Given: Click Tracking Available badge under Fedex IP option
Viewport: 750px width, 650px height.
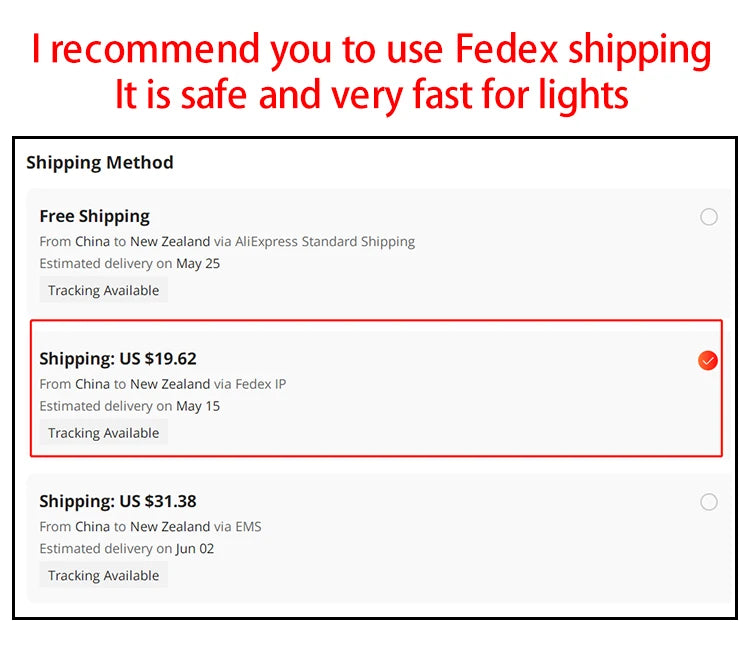Looking at the screenshot, I should [103, 433].
